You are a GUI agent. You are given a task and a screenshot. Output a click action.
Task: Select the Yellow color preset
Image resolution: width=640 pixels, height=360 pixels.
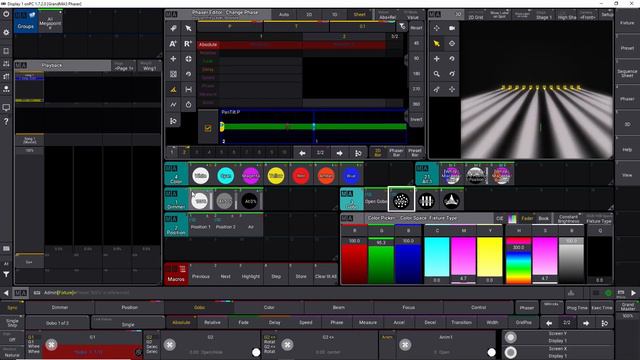tap(276, 176)
